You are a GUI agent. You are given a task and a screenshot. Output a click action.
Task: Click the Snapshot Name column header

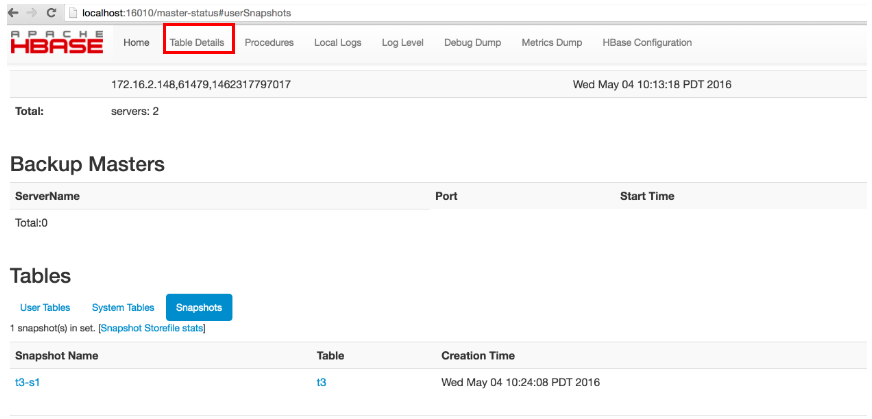click(57, 355)
